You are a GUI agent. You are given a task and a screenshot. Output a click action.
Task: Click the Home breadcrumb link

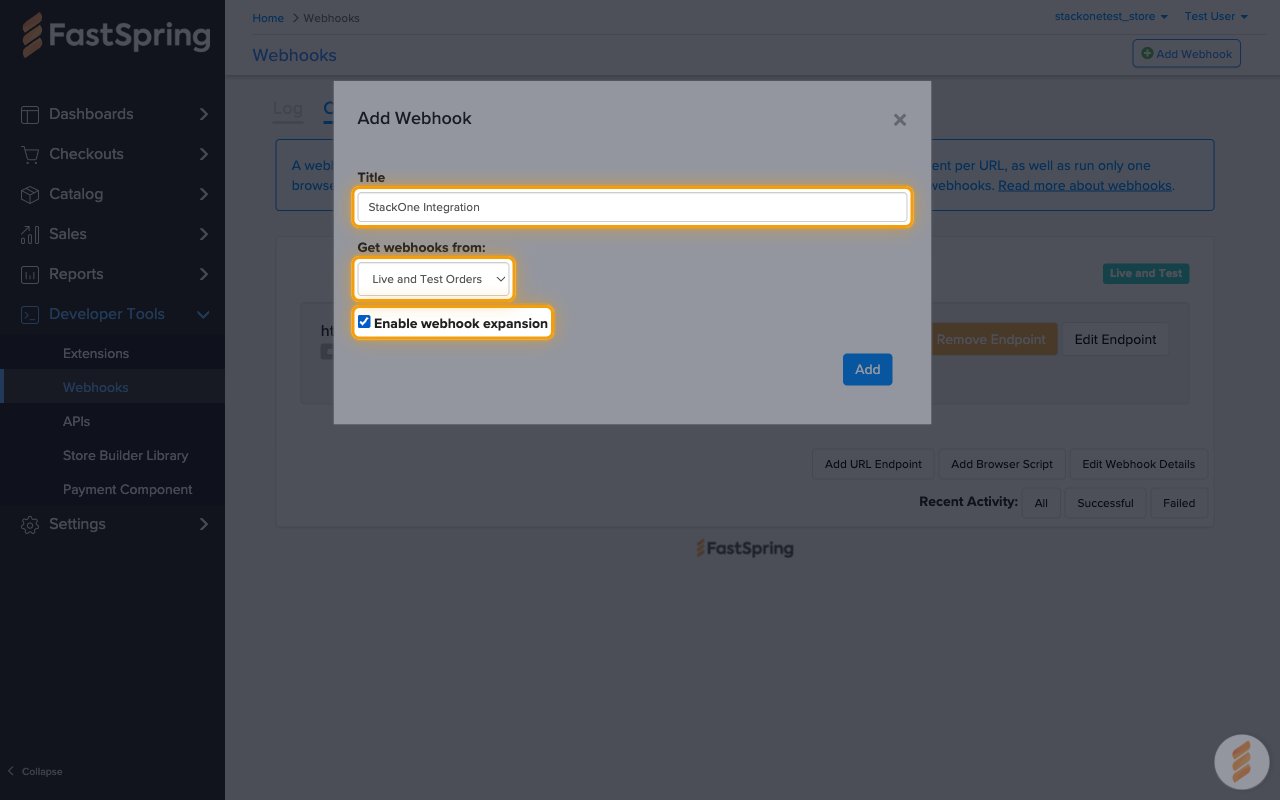[x=268, y=18]
